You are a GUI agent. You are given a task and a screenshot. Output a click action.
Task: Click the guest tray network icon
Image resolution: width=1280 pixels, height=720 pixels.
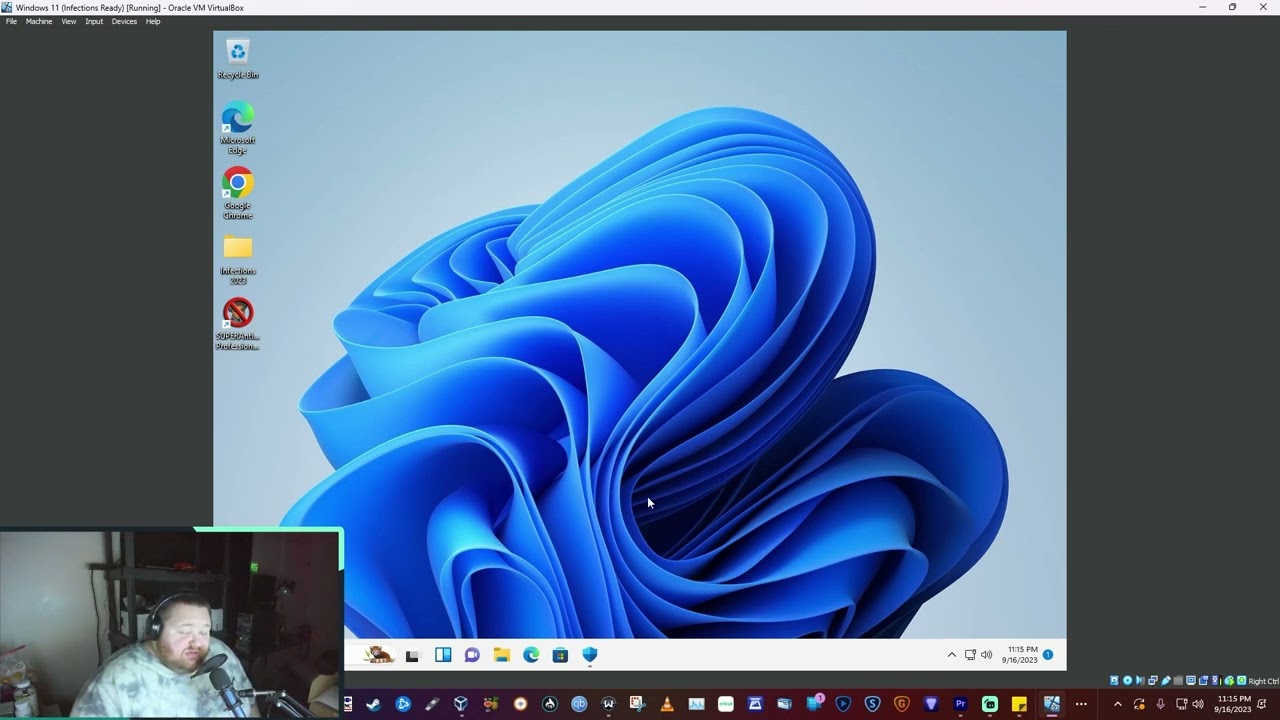pyautogui.click(x=970, y=655)
